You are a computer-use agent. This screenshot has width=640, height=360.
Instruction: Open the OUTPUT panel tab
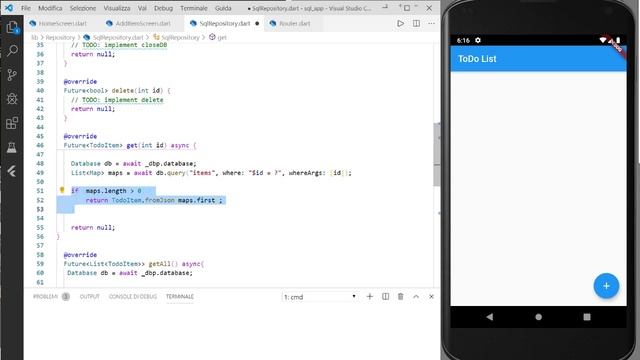(89, 297)
